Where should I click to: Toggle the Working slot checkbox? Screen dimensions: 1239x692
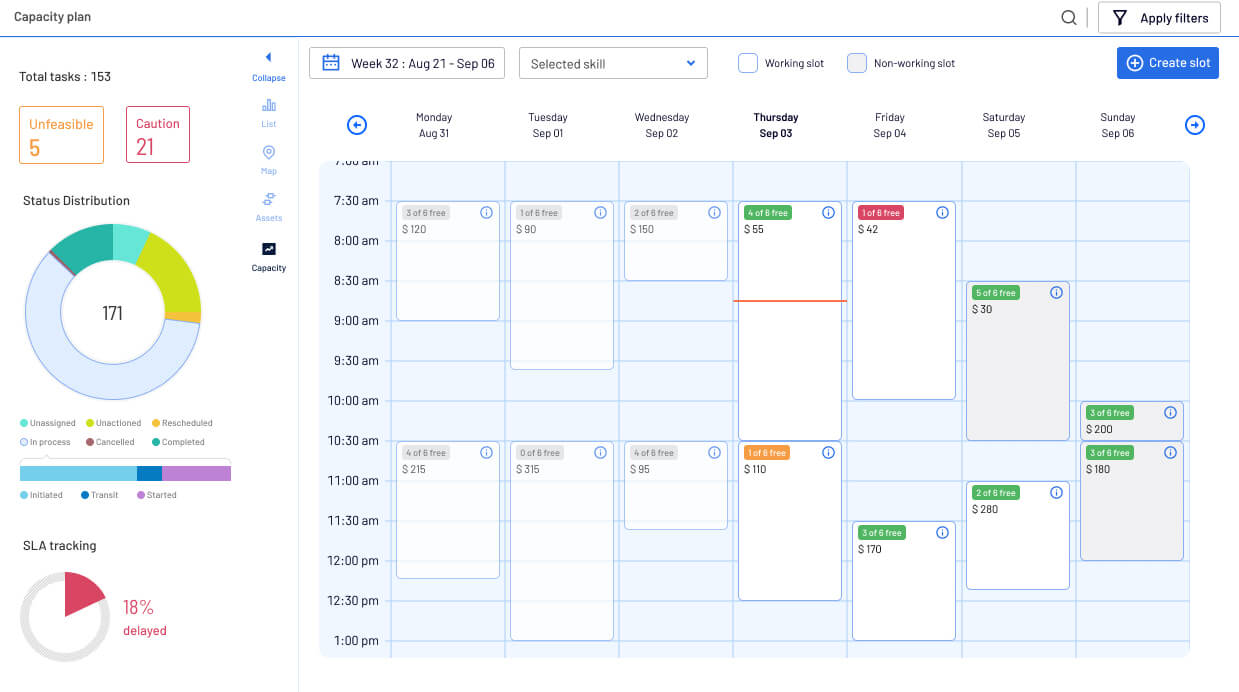click(747, 63)
